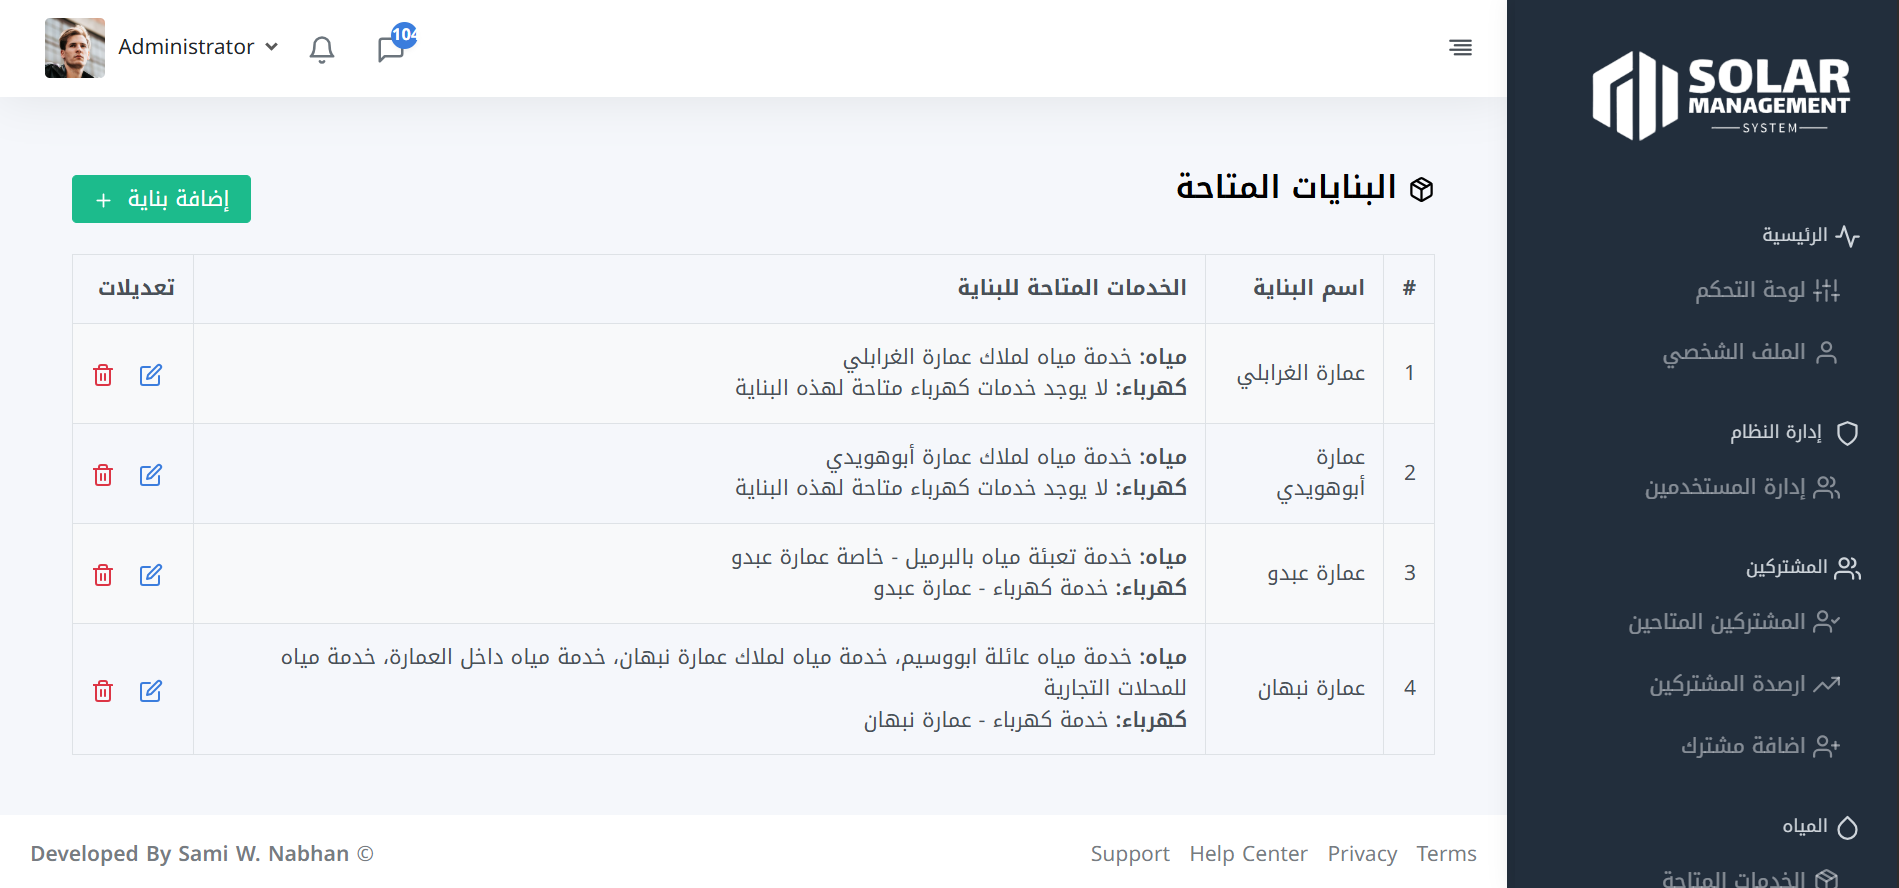Open ارصدة المشتركين balances page
Screen dimensions: 1899x888
1744,684
